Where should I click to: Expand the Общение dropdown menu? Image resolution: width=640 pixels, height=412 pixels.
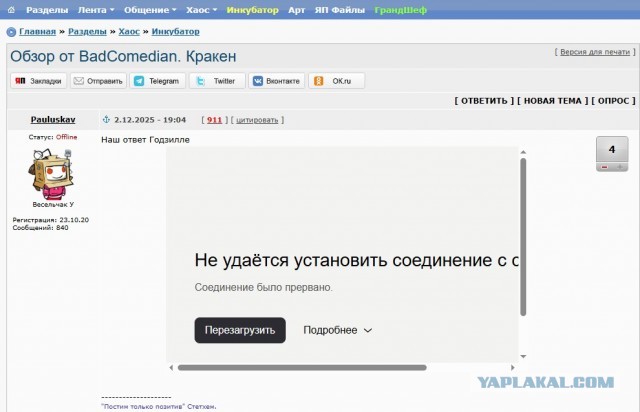point(150,10)
